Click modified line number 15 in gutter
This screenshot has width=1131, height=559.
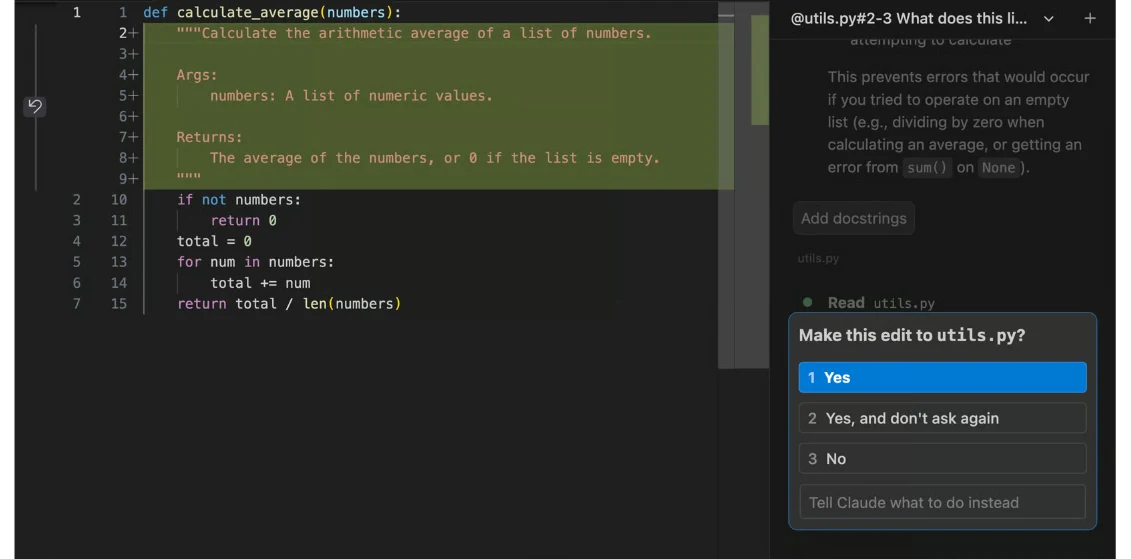[x=119, y=304]
